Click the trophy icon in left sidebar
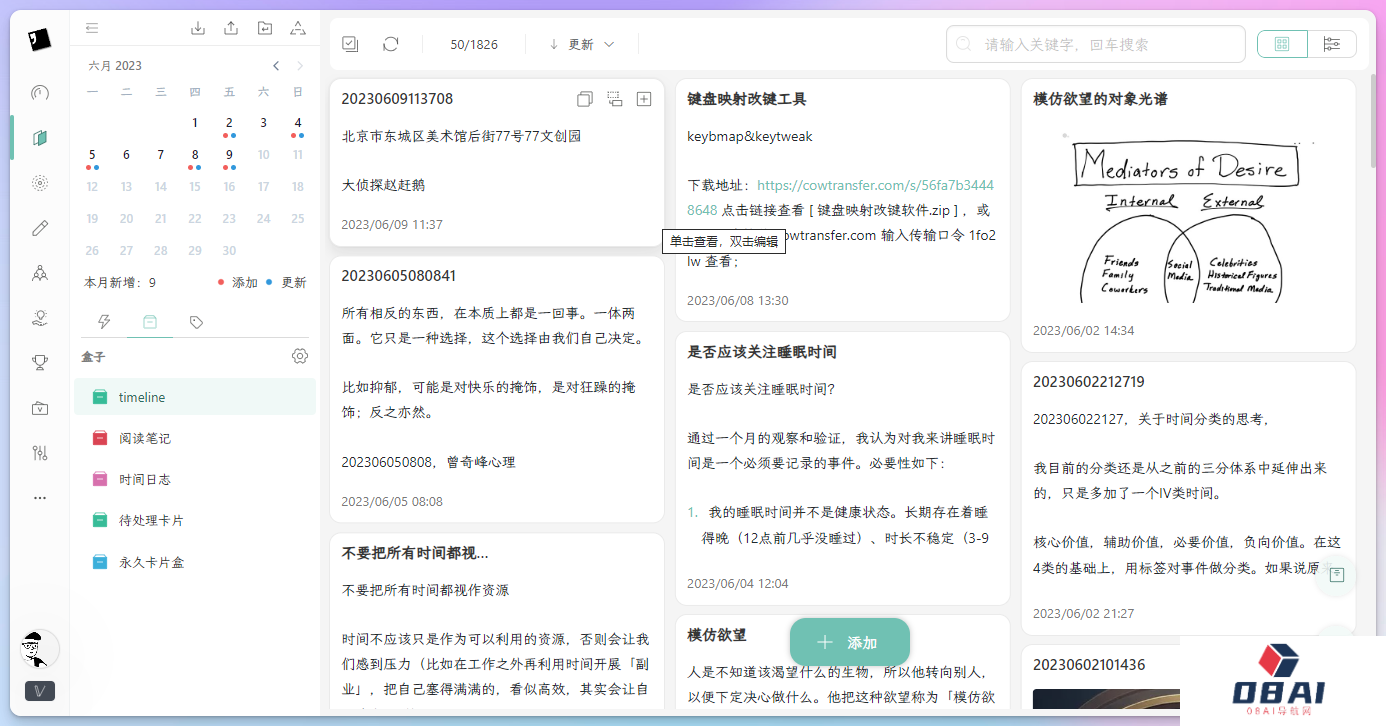The width and height of the screenshot is (1386, 726). tap(40, 362)
